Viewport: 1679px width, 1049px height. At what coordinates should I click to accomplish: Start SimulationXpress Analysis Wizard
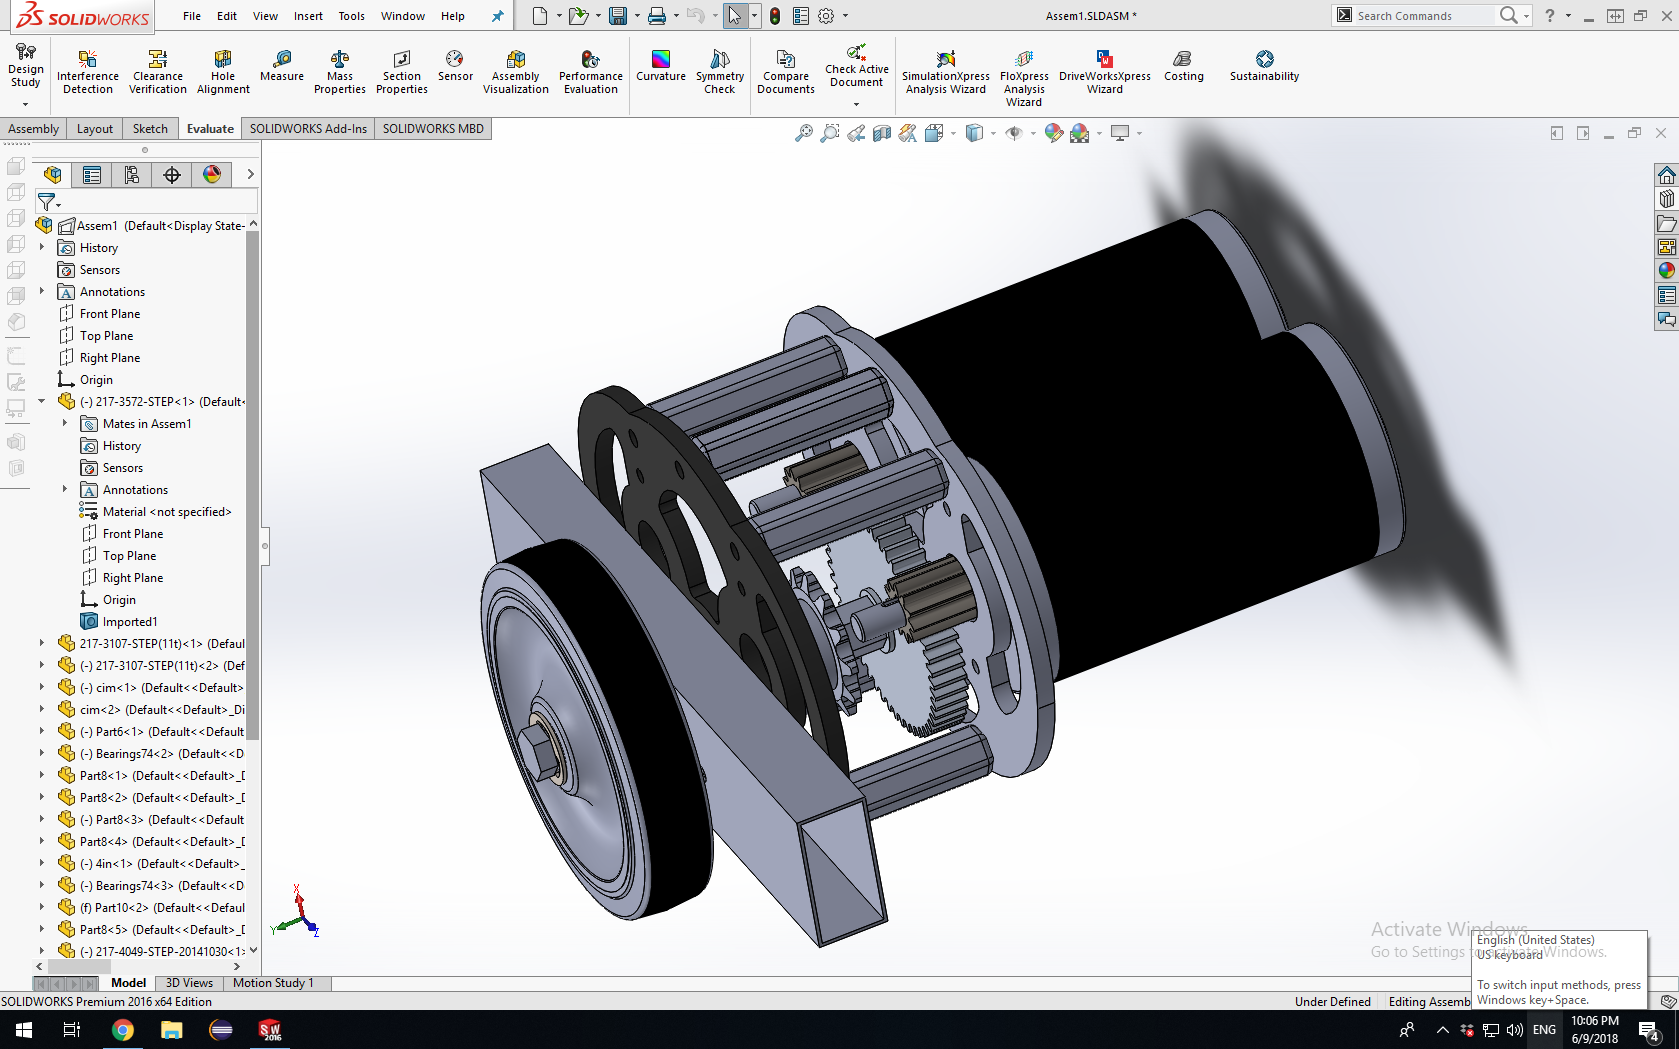point(946,72)
